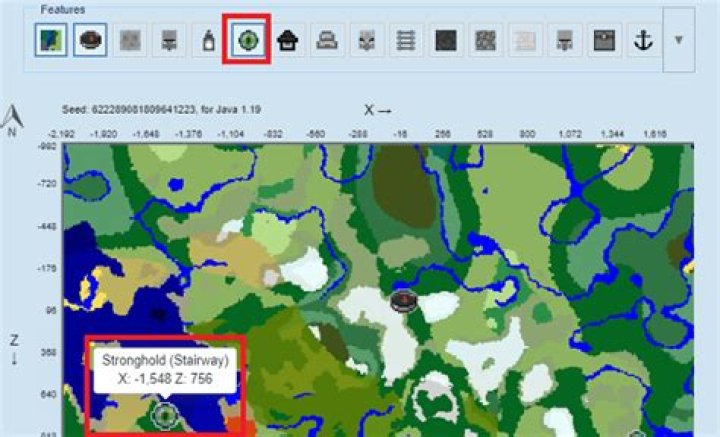Viewport: 720px width, 437px height.
Task: Enable the greyed slime chunk feature icon
Action: pos(130,40)
